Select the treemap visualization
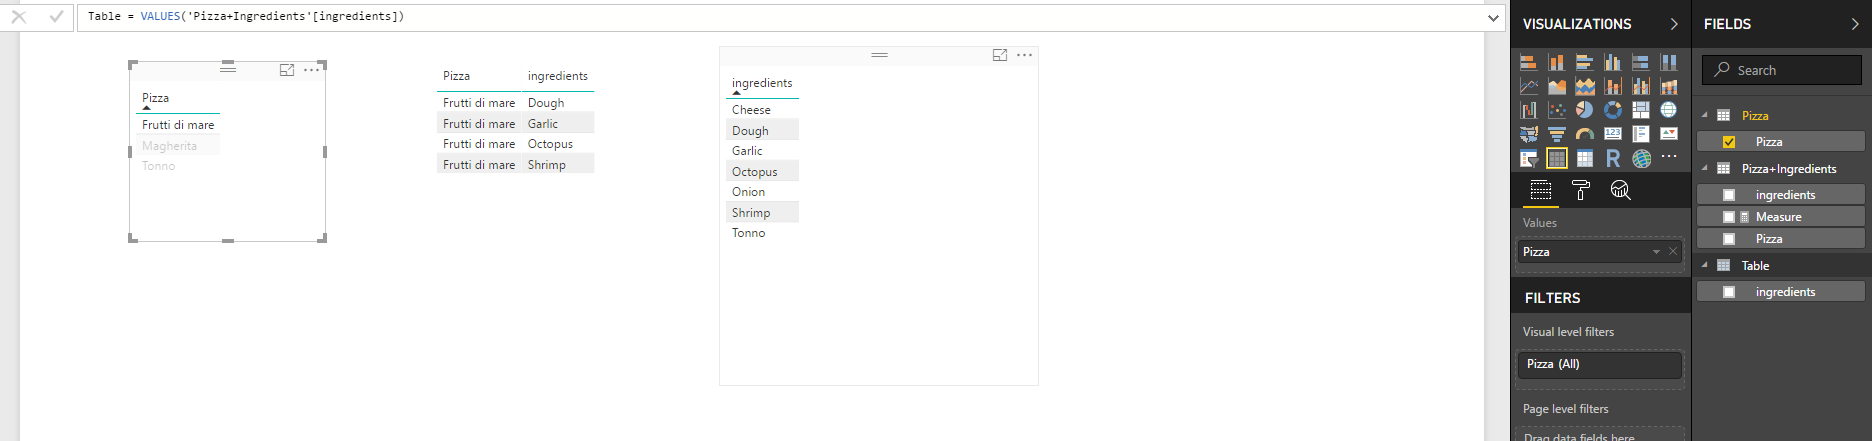 [x=1641, y=110]
